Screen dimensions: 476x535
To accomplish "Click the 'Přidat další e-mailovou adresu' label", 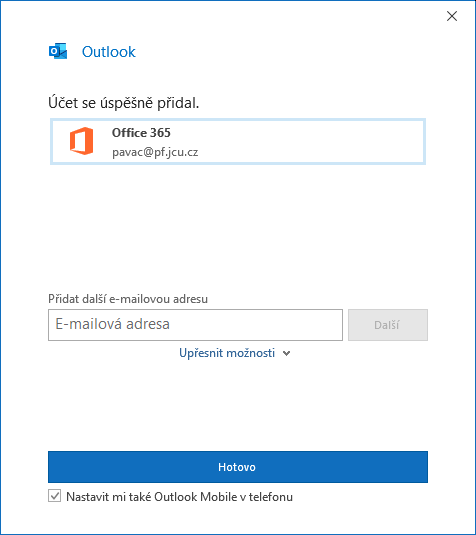I will [128, 299].
